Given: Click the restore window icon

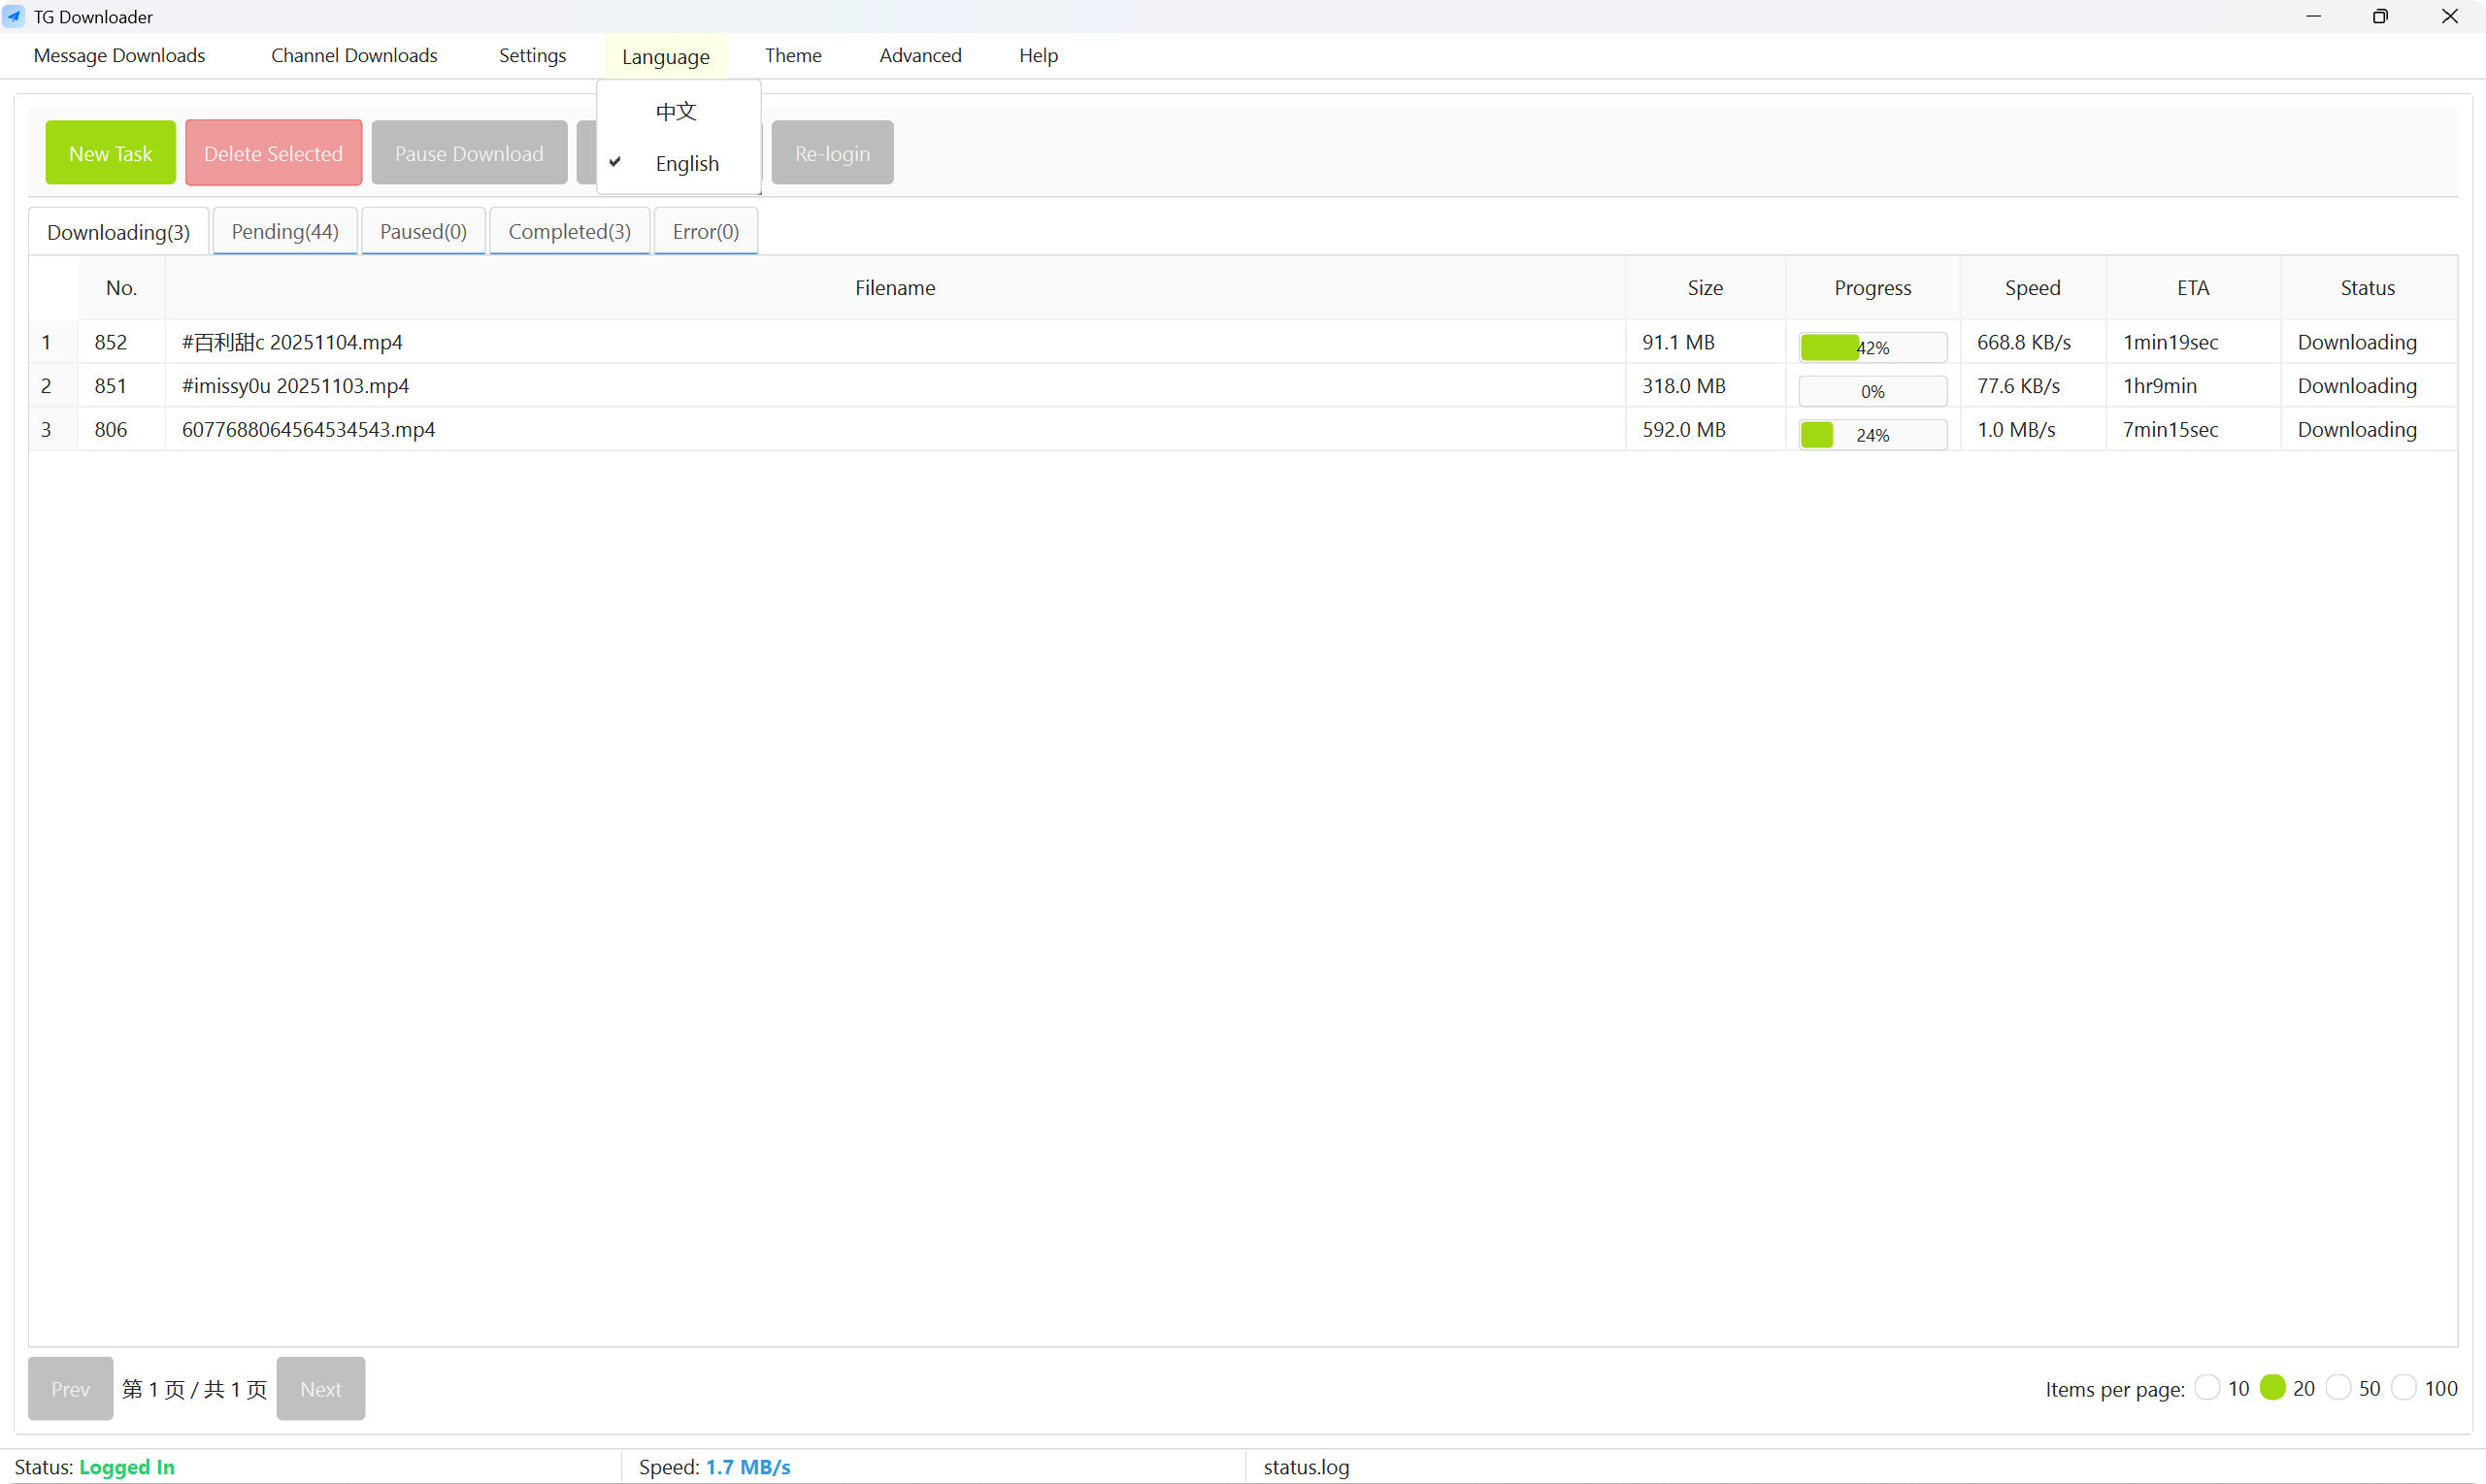Looking at the screenshot, I should coord(2380,16).
